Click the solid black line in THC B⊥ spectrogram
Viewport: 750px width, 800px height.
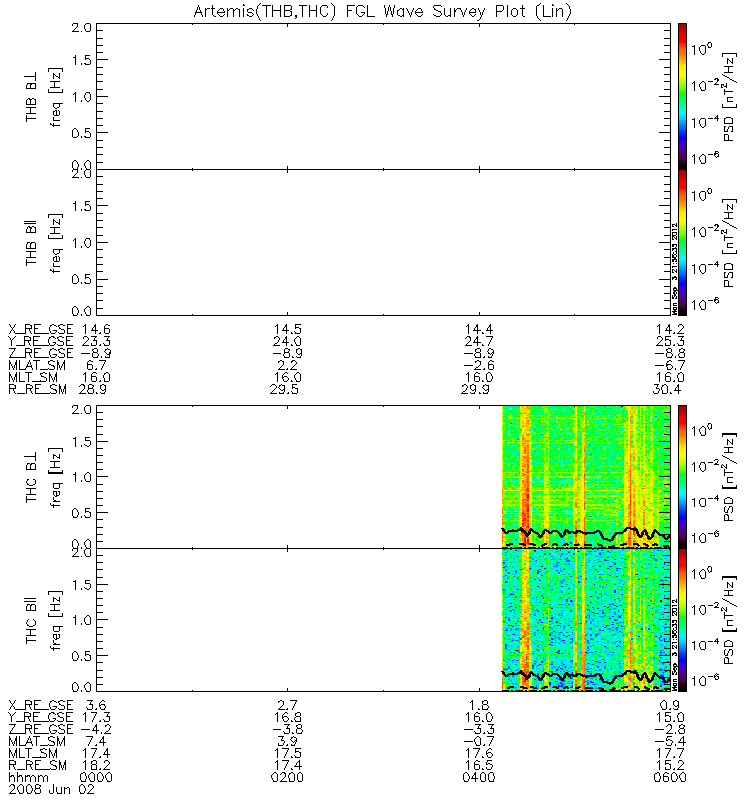586,533
